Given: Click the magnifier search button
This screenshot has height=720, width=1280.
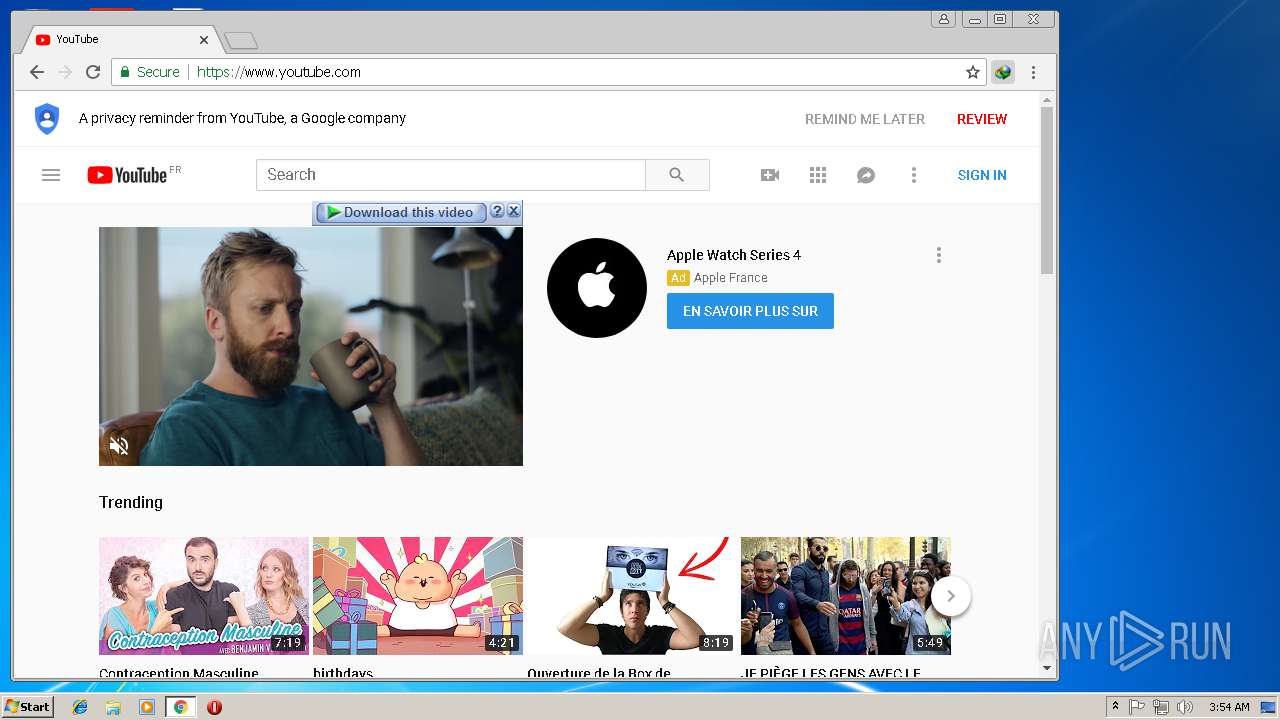Looking at the screenshot, I should coord(677,175).
